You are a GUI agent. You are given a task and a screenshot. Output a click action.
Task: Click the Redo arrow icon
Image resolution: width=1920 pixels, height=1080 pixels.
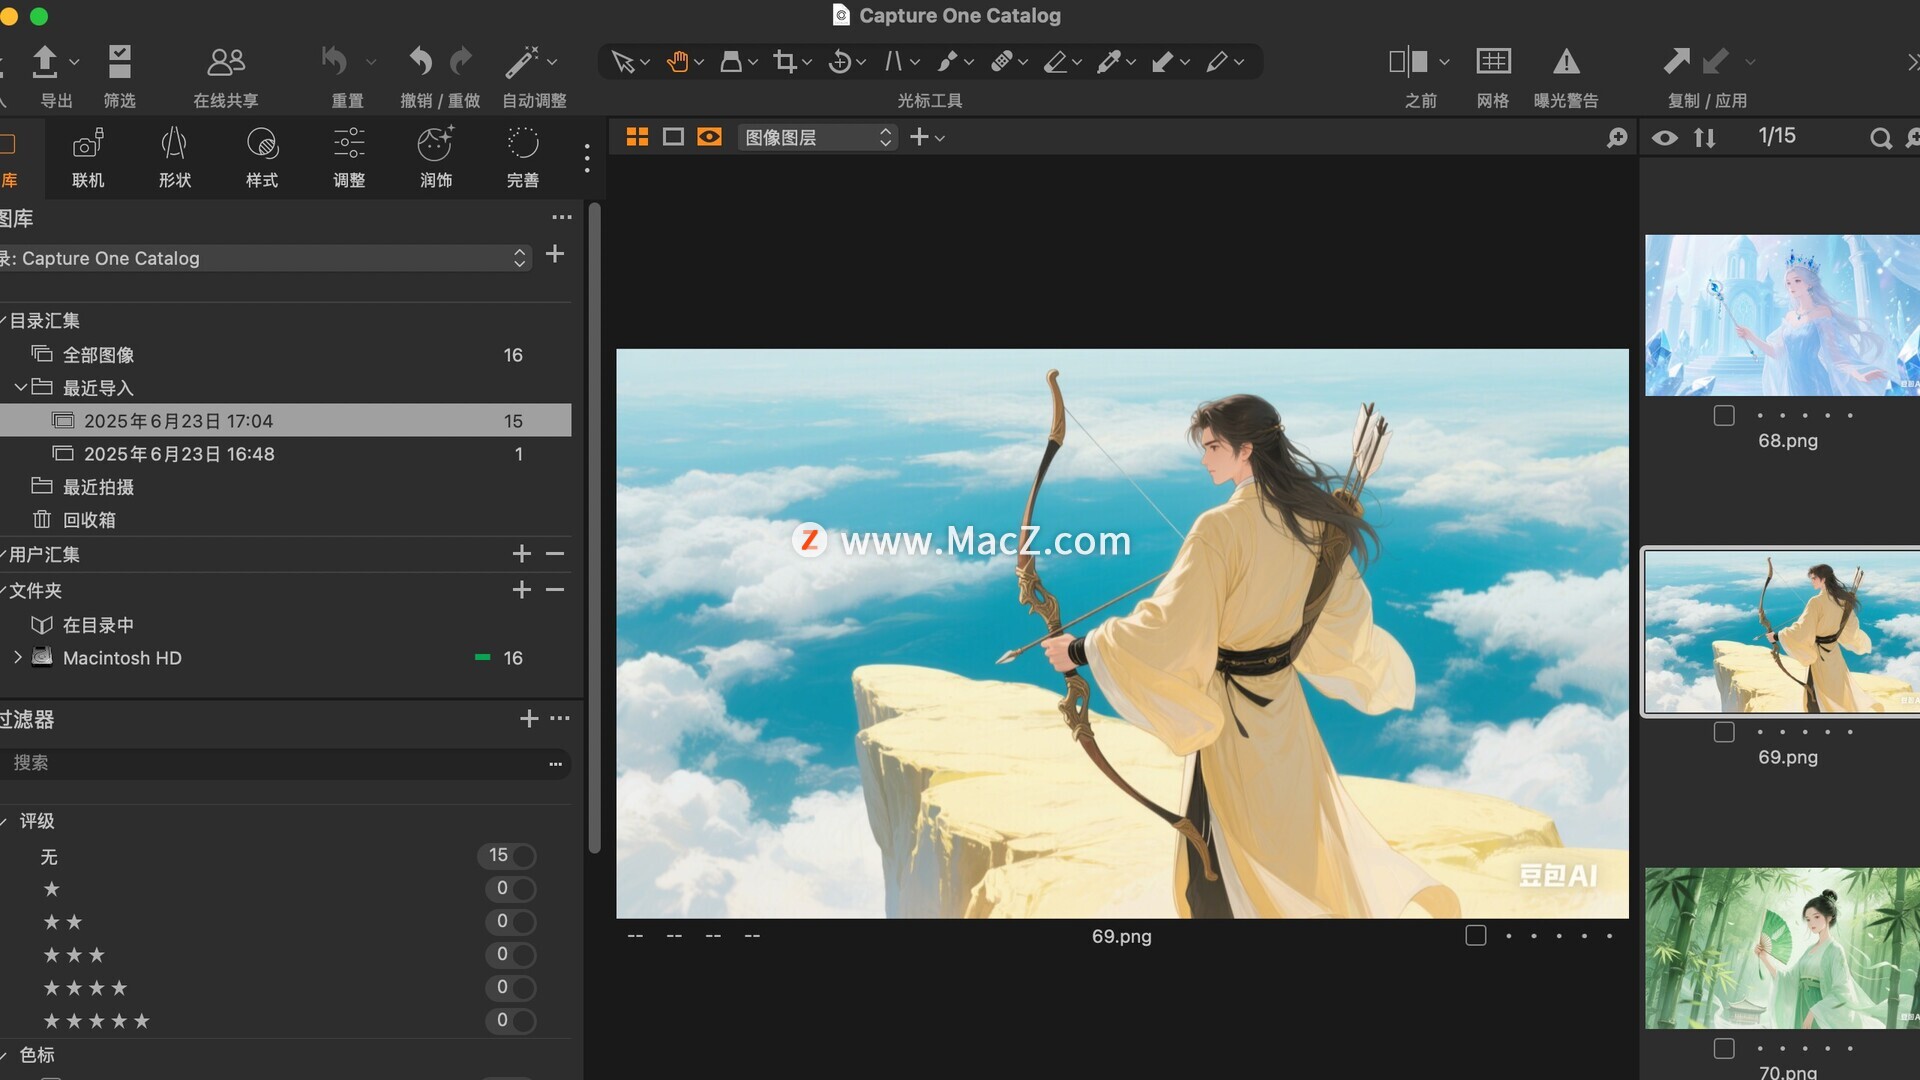tap(461, 62)
